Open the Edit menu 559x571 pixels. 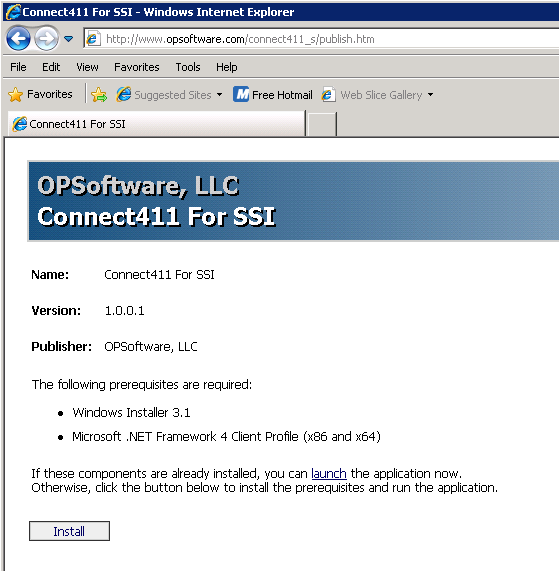click(51, 67)
